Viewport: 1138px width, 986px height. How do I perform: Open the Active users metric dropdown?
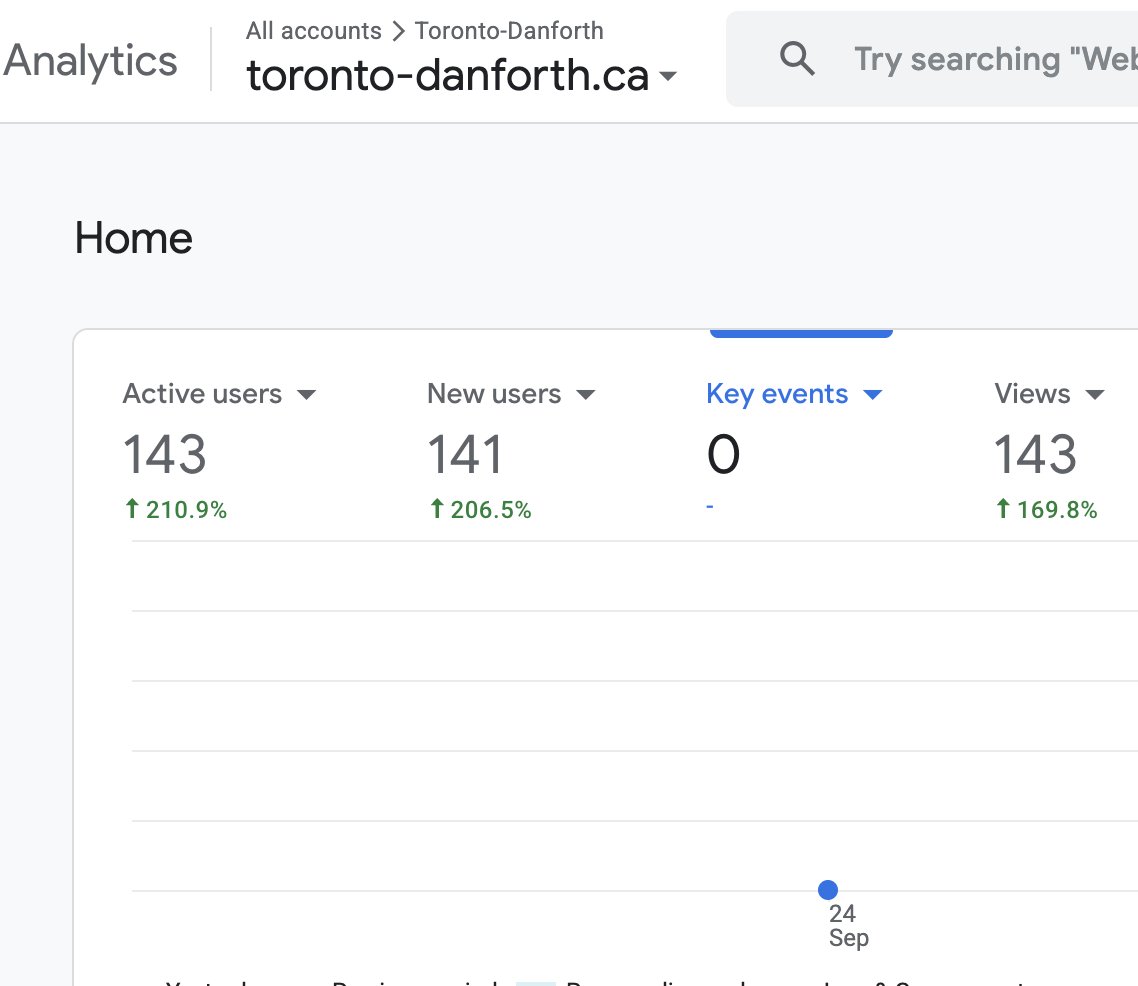[307, 395]
